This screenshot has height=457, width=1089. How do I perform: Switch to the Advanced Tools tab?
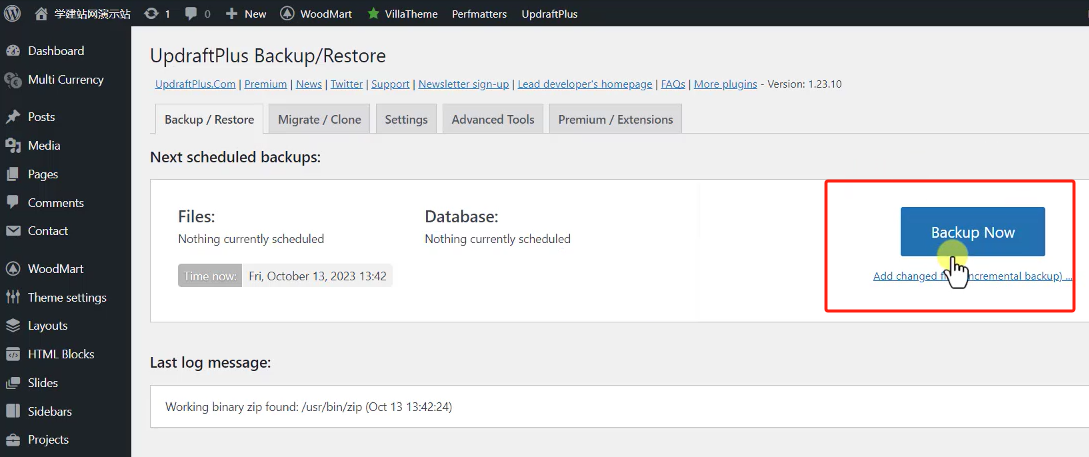coord(492,120)
